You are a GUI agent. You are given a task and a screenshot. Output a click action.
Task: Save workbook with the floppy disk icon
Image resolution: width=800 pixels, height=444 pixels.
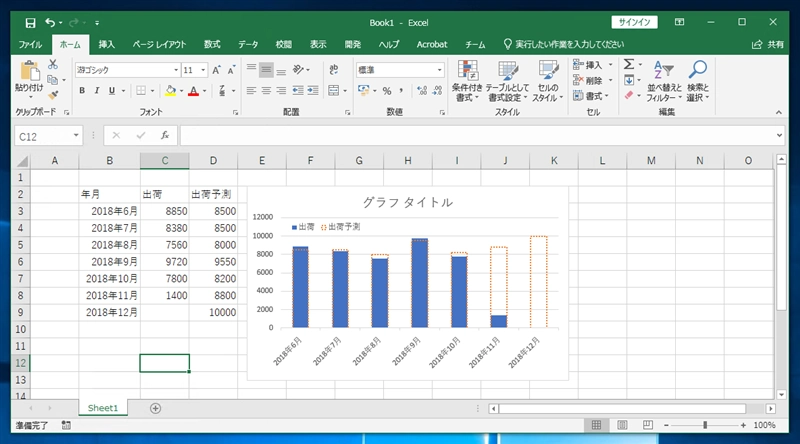coord(30,23)
